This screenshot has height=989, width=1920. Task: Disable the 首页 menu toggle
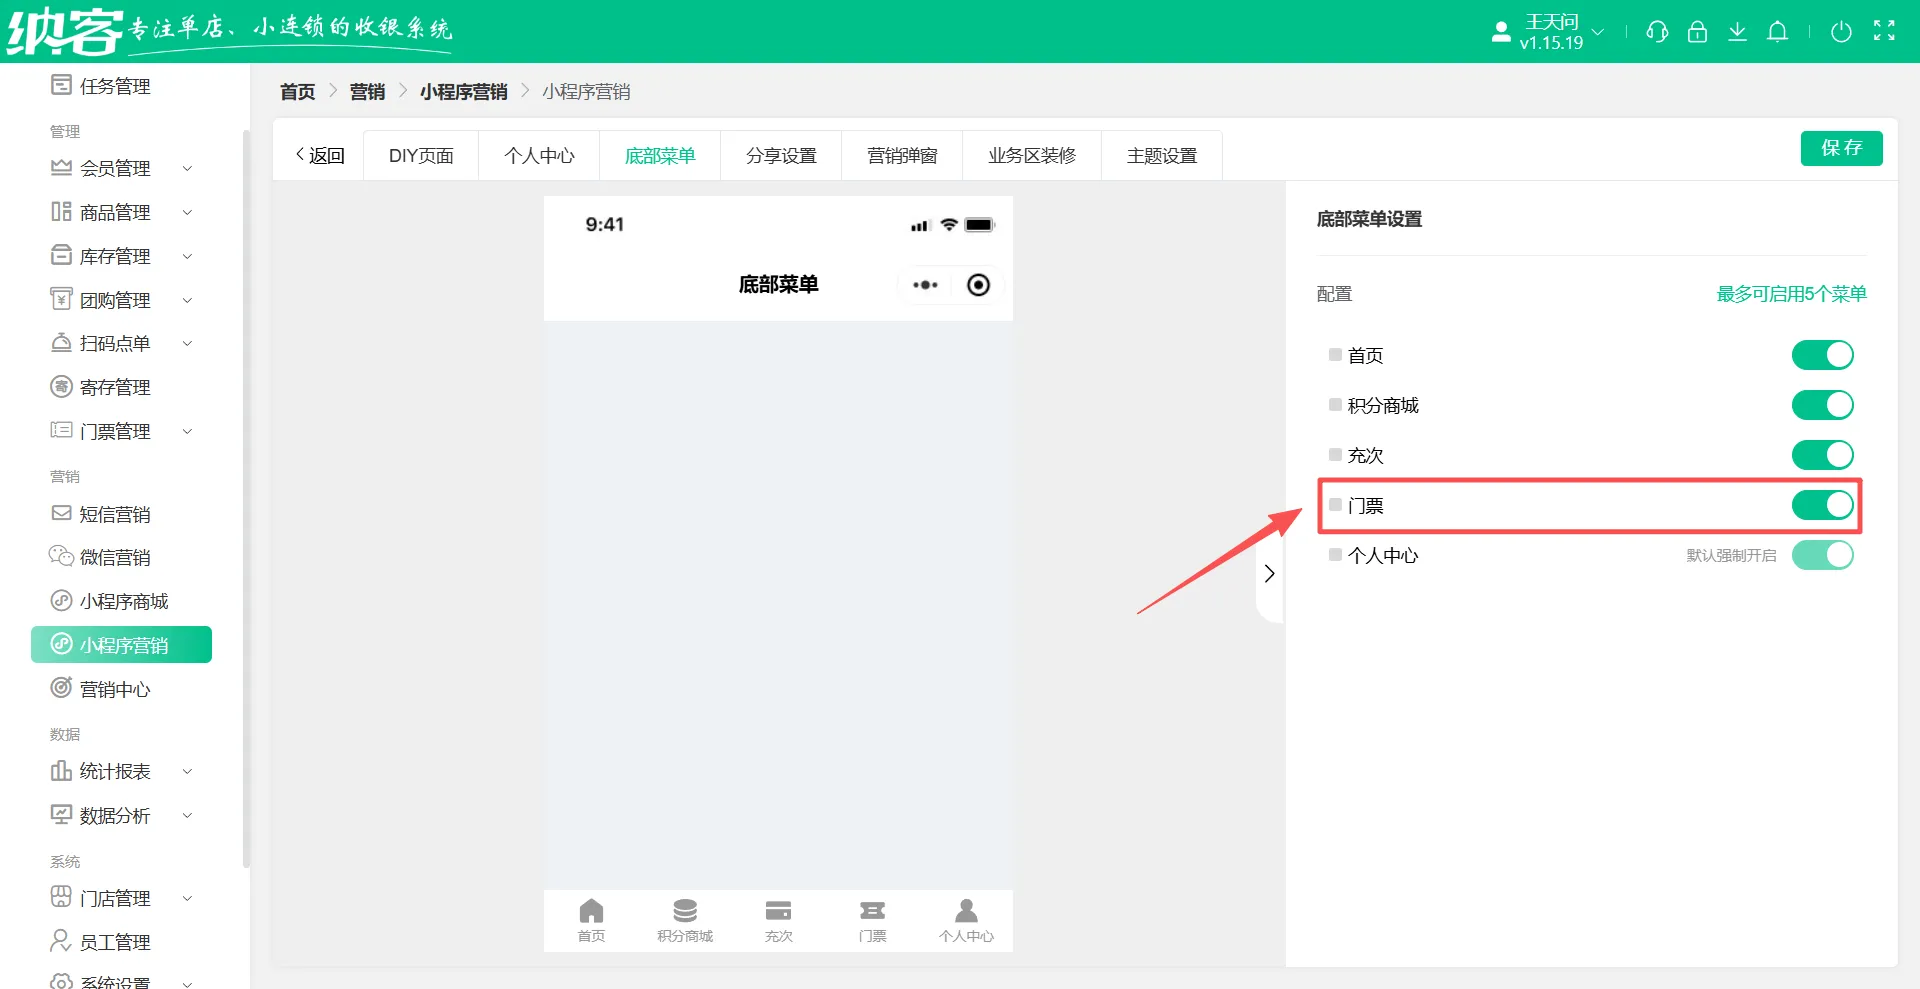(x=1822, y=354)
